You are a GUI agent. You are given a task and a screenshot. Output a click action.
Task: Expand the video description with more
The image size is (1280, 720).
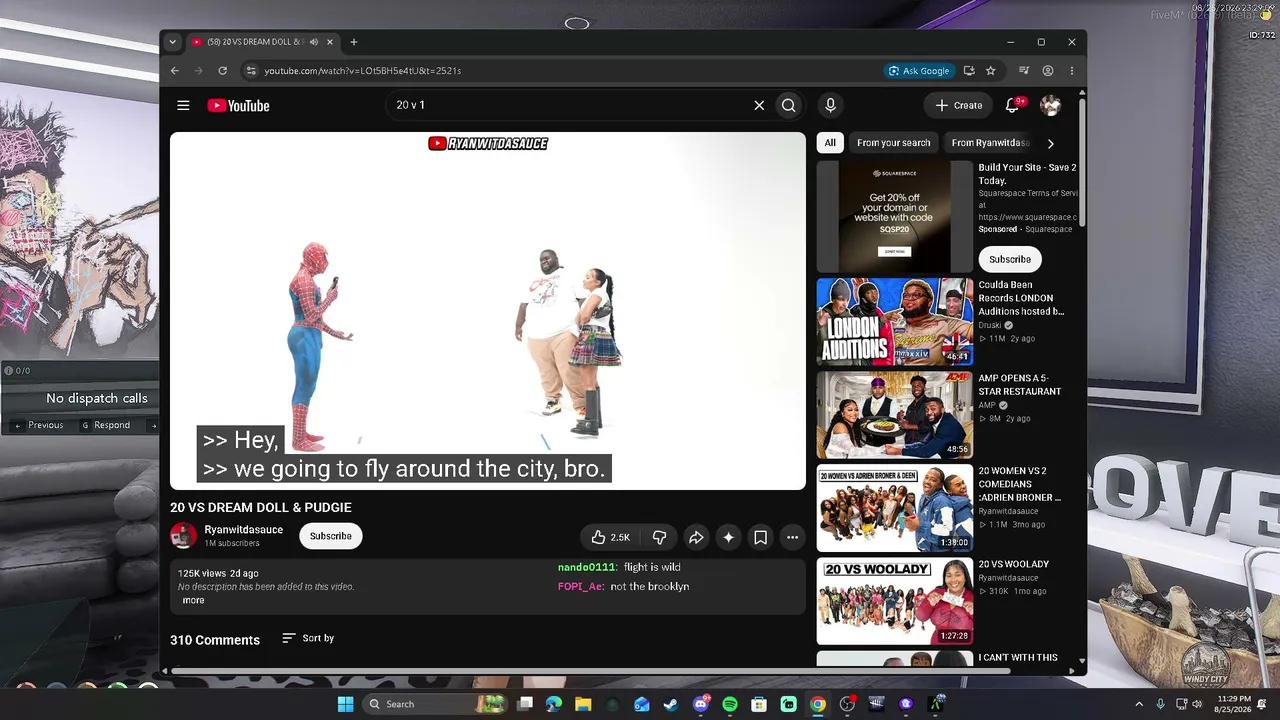[194, 600]
